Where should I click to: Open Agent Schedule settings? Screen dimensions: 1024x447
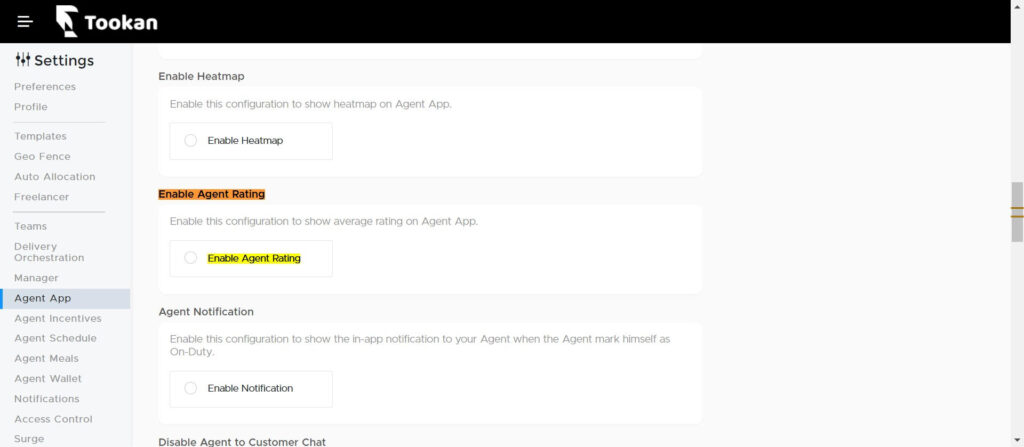pos(56,339)
